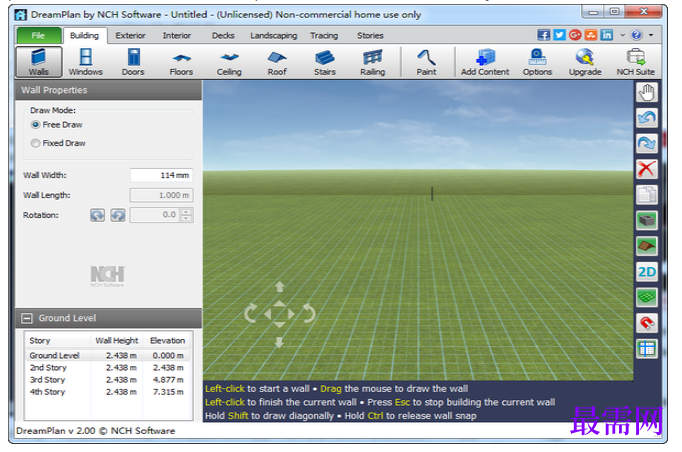
Task: Toggle the magnet snap icon
Action: pos(647,323)
